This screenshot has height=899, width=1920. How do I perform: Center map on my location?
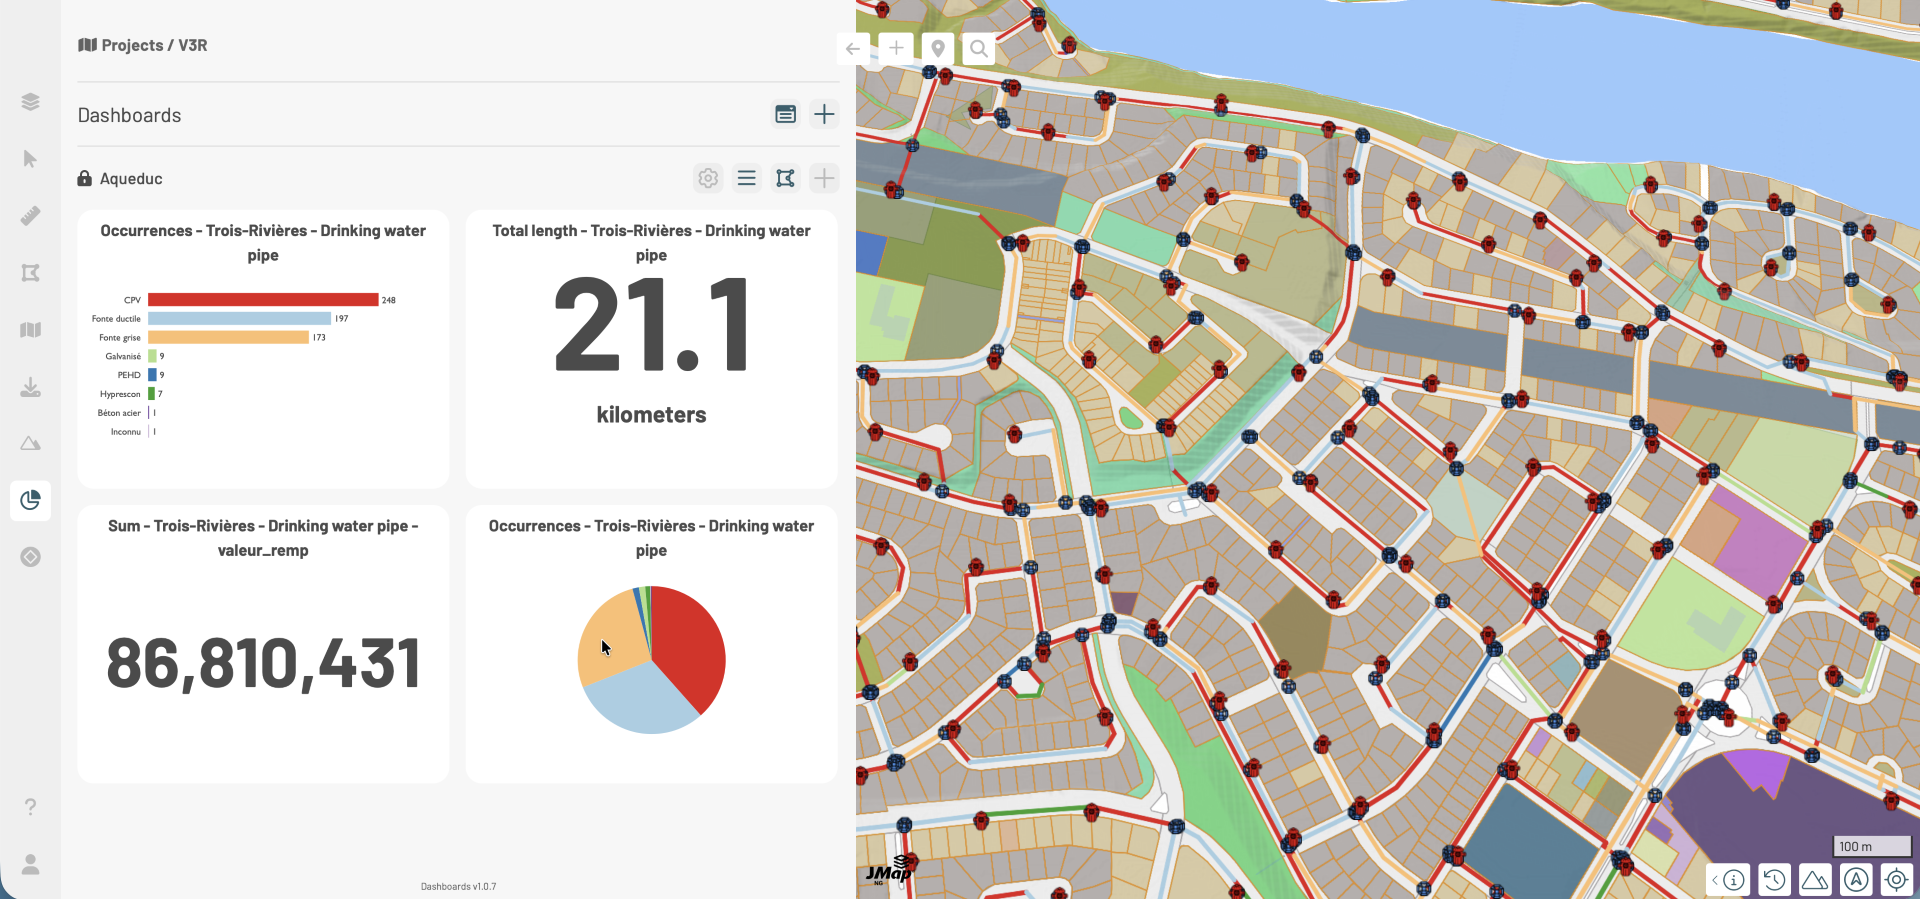pyautogui.click(x=1896, y=880)
